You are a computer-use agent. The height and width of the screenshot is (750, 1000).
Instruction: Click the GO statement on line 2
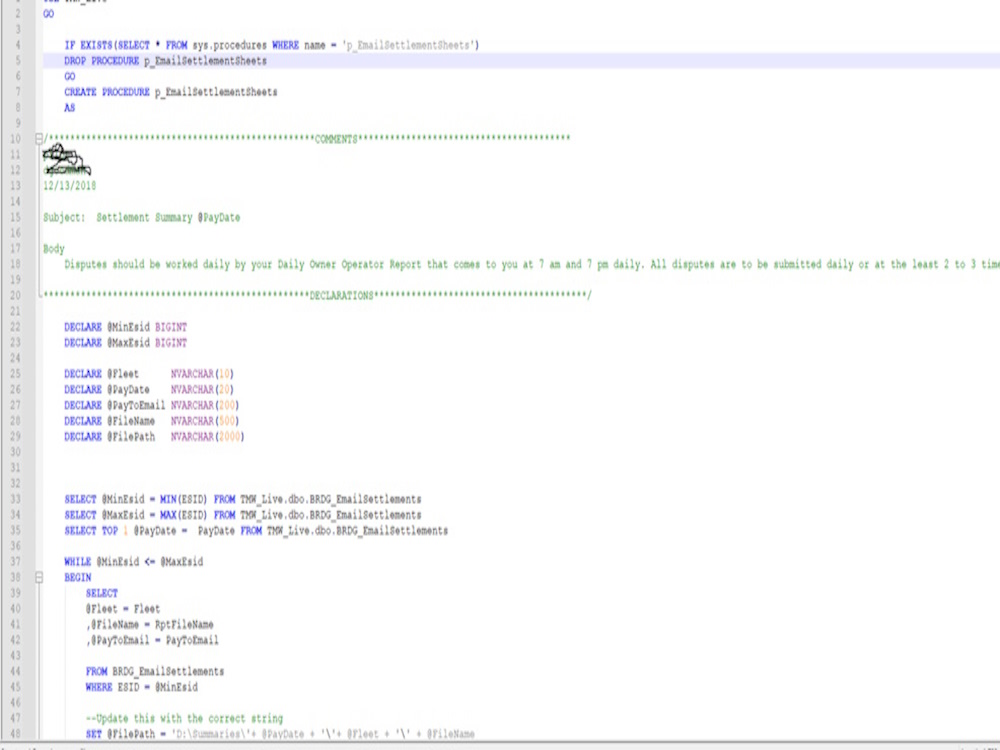[48, 14]
